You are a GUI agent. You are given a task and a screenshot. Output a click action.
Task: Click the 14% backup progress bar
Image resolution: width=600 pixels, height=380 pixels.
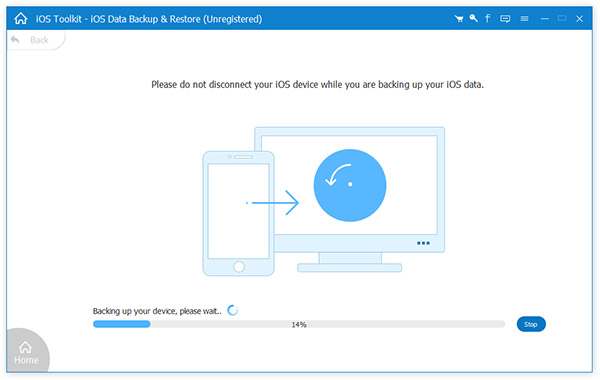(x=299, y=325)
